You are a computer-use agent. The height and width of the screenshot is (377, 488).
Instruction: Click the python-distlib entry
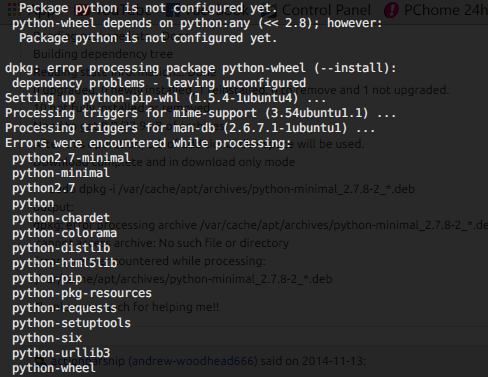pyautogui.click(x=61, y=248)
